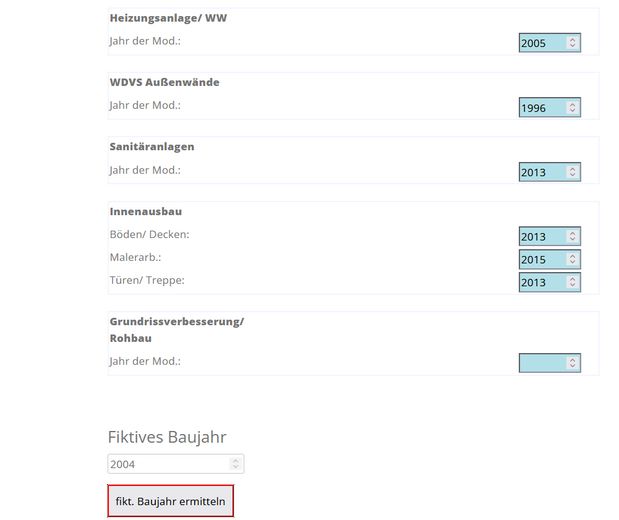The height and width of the screenshot is (520, 619).
Task: Click the Heizungsanlage/WW year field showing 2005
Action: (x=542, y=43)
